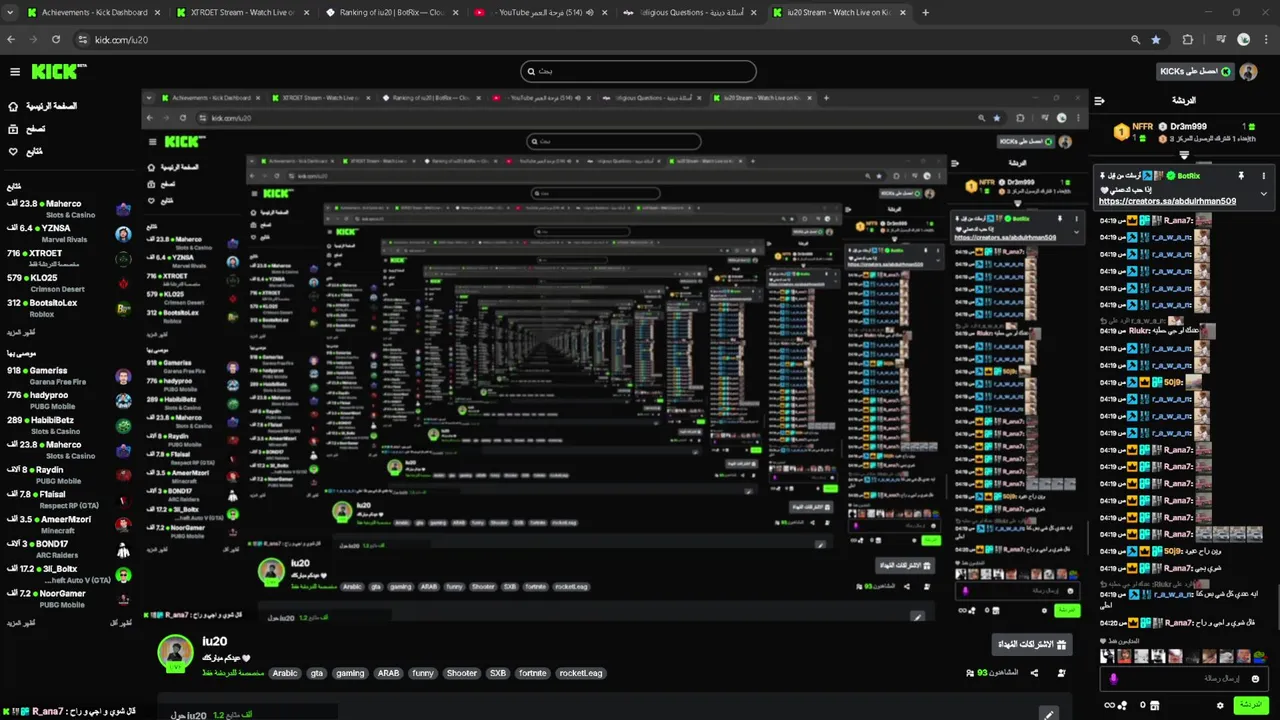Switch to the XTROET Stream tab

(242, 13)
